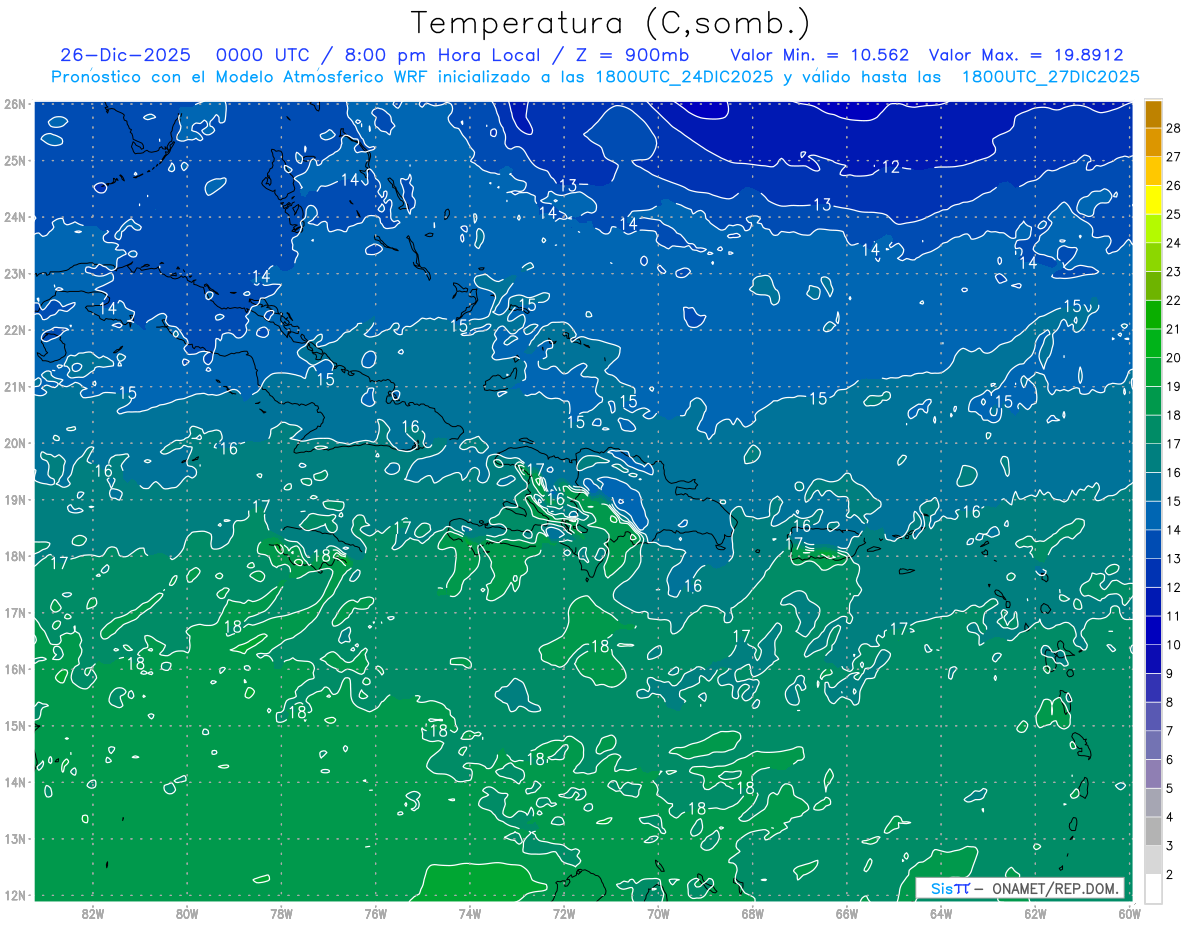Click the "80W" longitude axis label
Image resolution: width=1200 pixels, height=927 pixels.
tap(187, 914)
